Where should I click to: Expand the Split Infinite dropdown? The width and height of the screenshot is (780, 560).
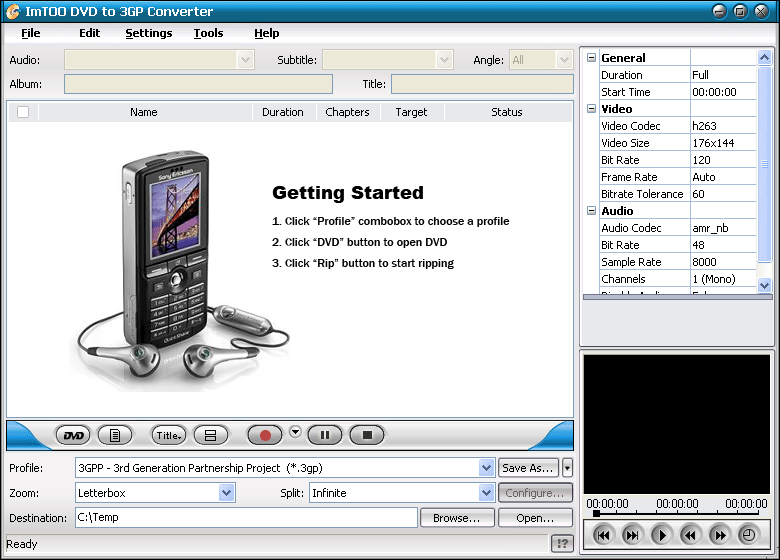pyautogui.click(x=486, y=493)
